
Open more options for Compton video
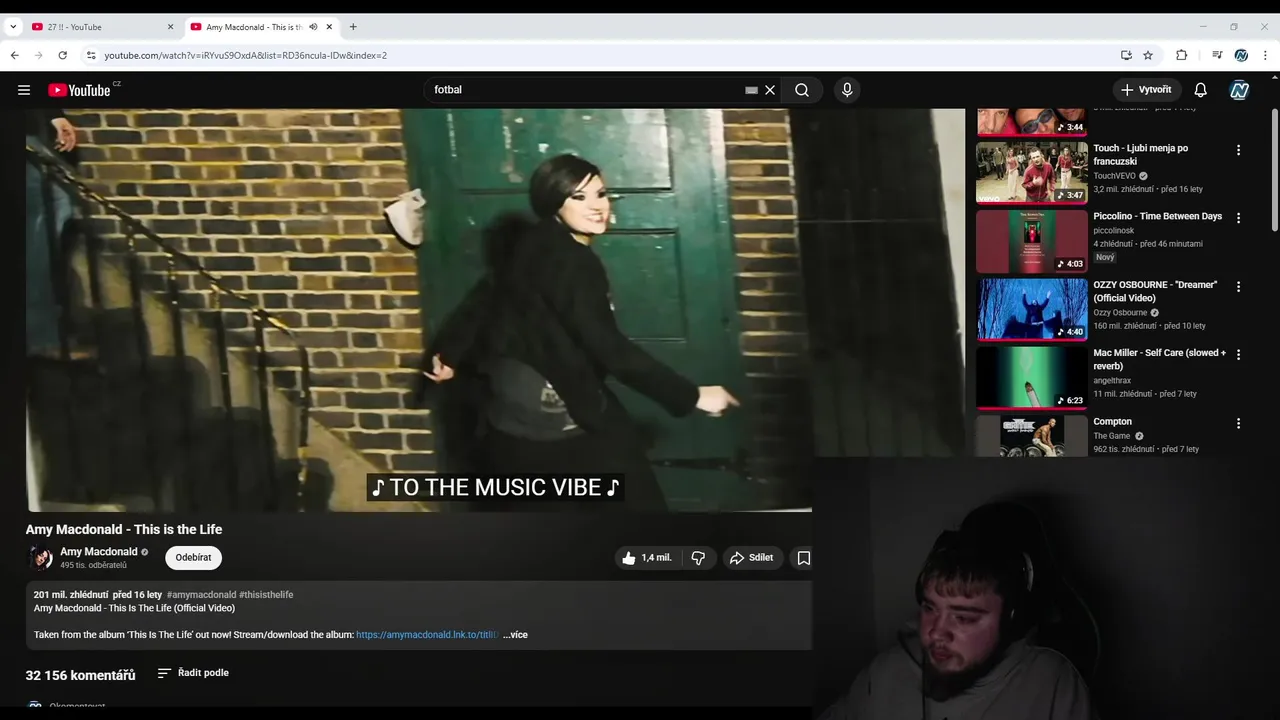(1238, 423)
